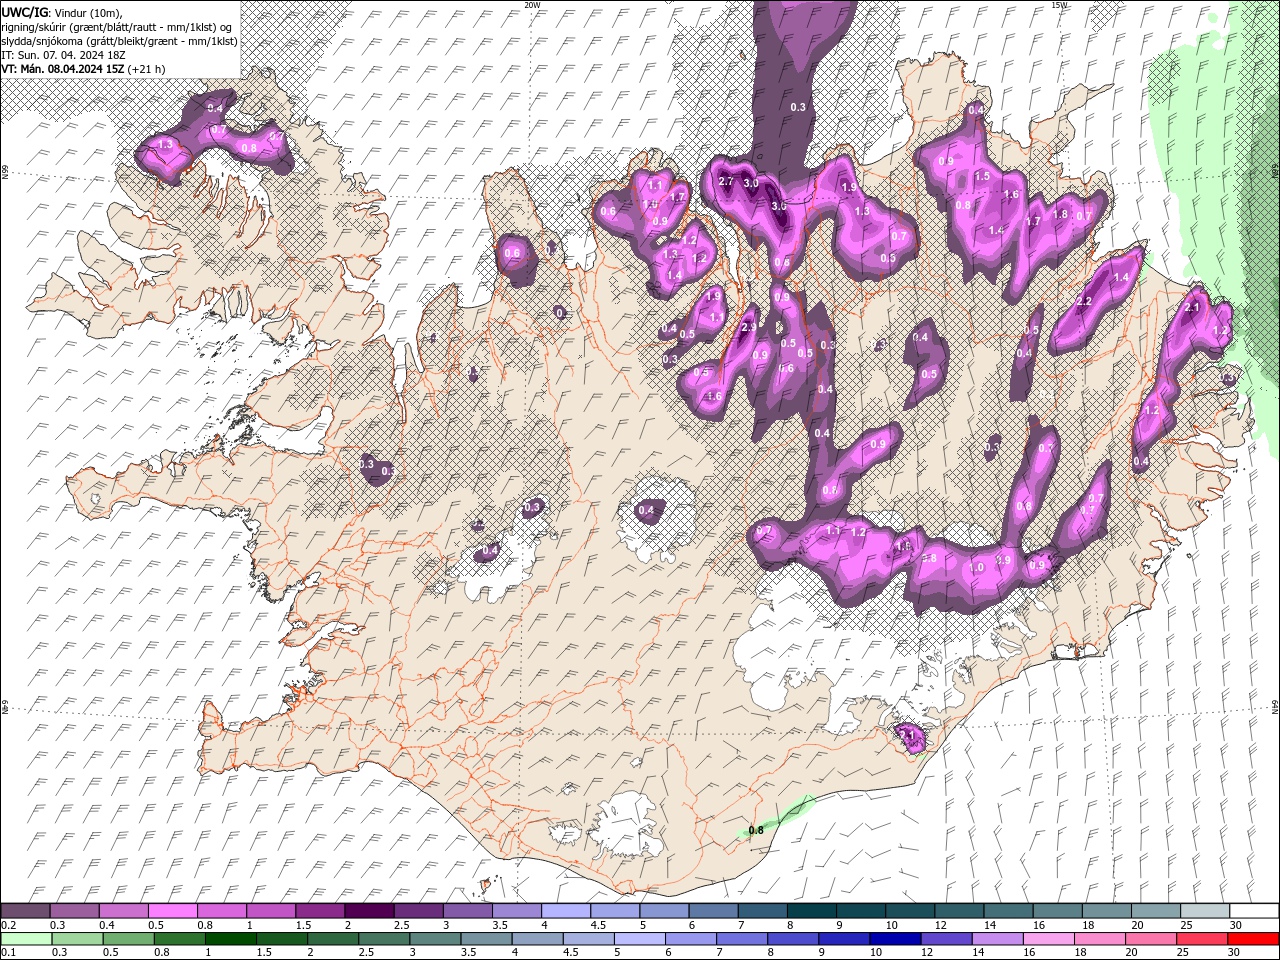
Task: Select the deep blue lower swatch labeled 10
Action: (x=896, y=939)
